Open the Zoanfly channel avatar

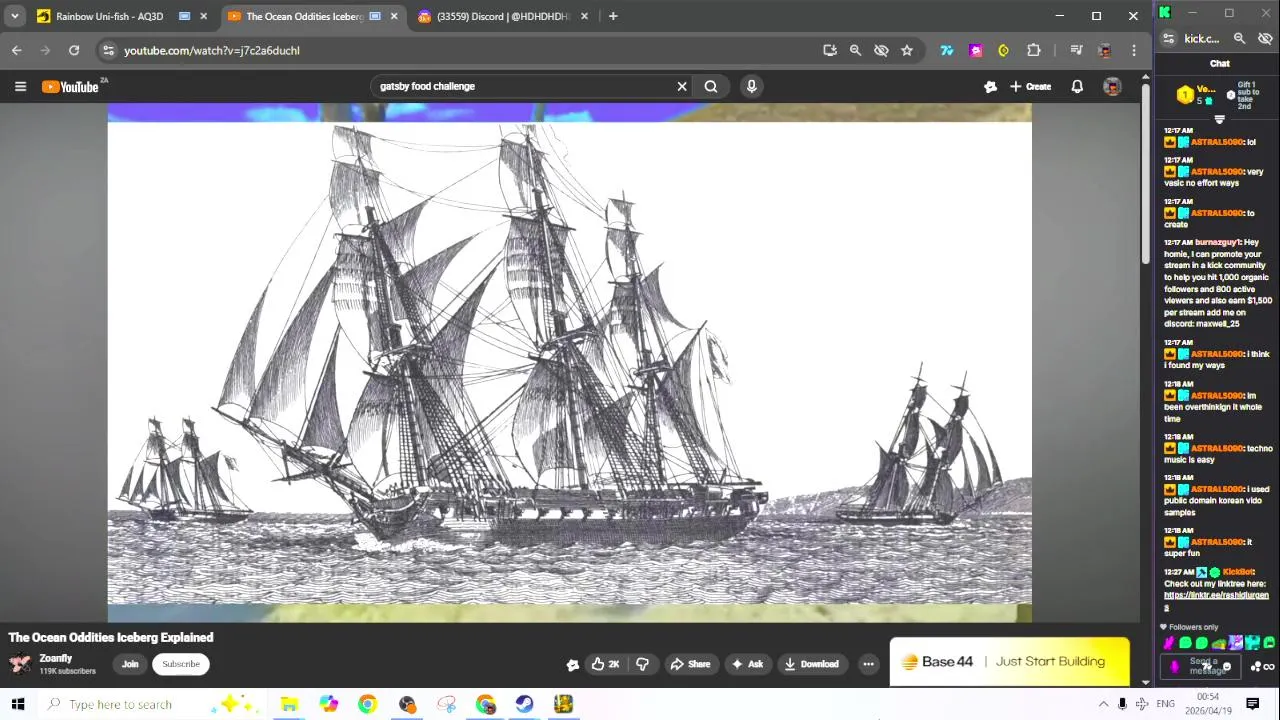point(20,664)
